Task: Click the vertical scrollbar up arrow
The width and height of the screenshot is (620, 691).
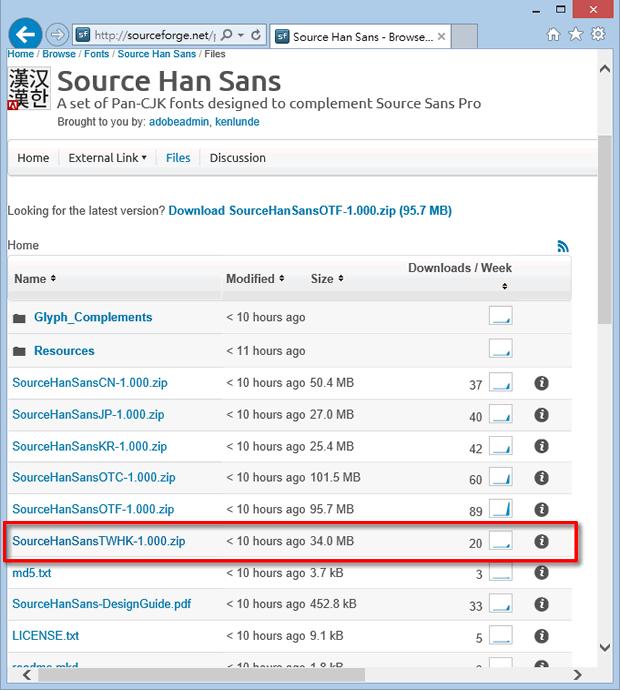Action: pos(605,69)
